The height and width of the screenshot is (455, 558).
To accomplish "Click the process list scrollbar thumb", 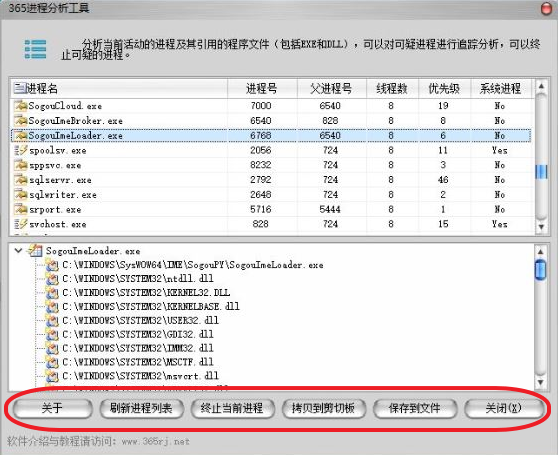I will coord(541,172).
